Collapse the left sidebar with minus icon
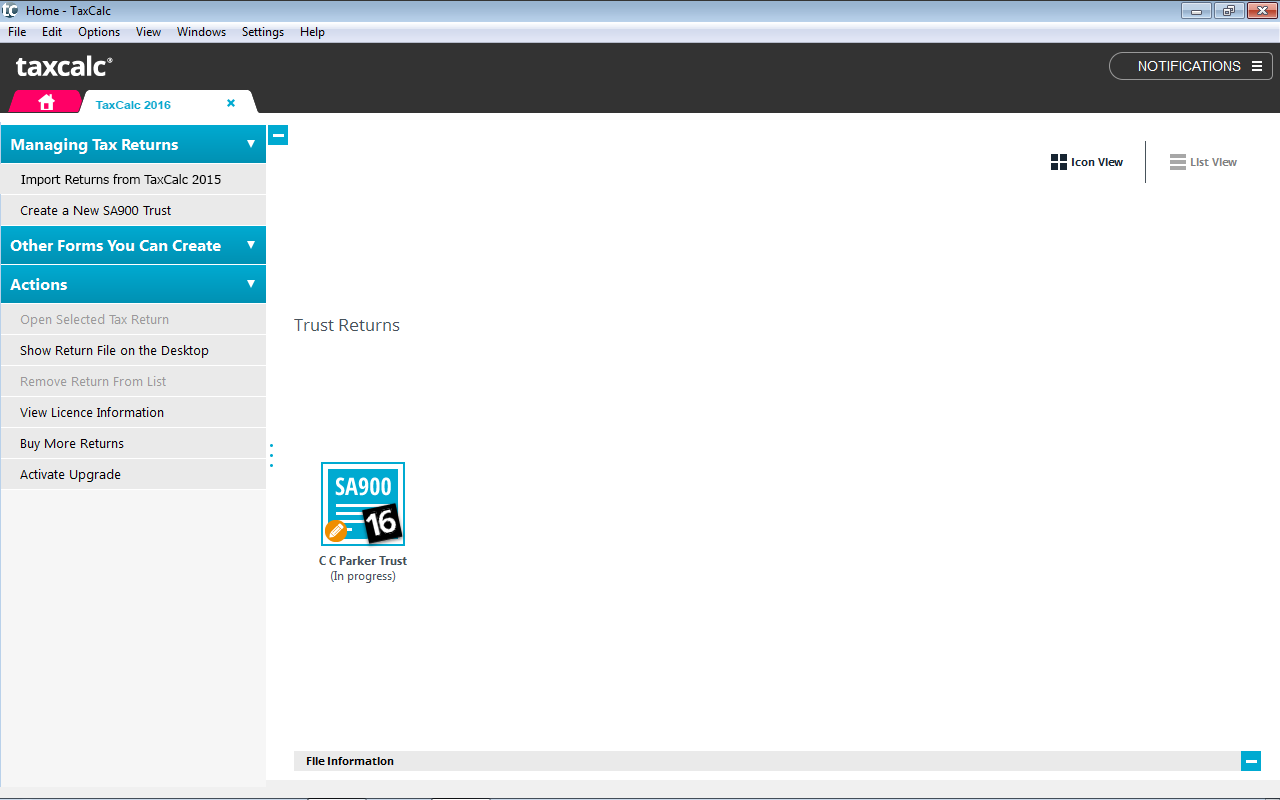 pyautogui.click(x=278, y=135)
